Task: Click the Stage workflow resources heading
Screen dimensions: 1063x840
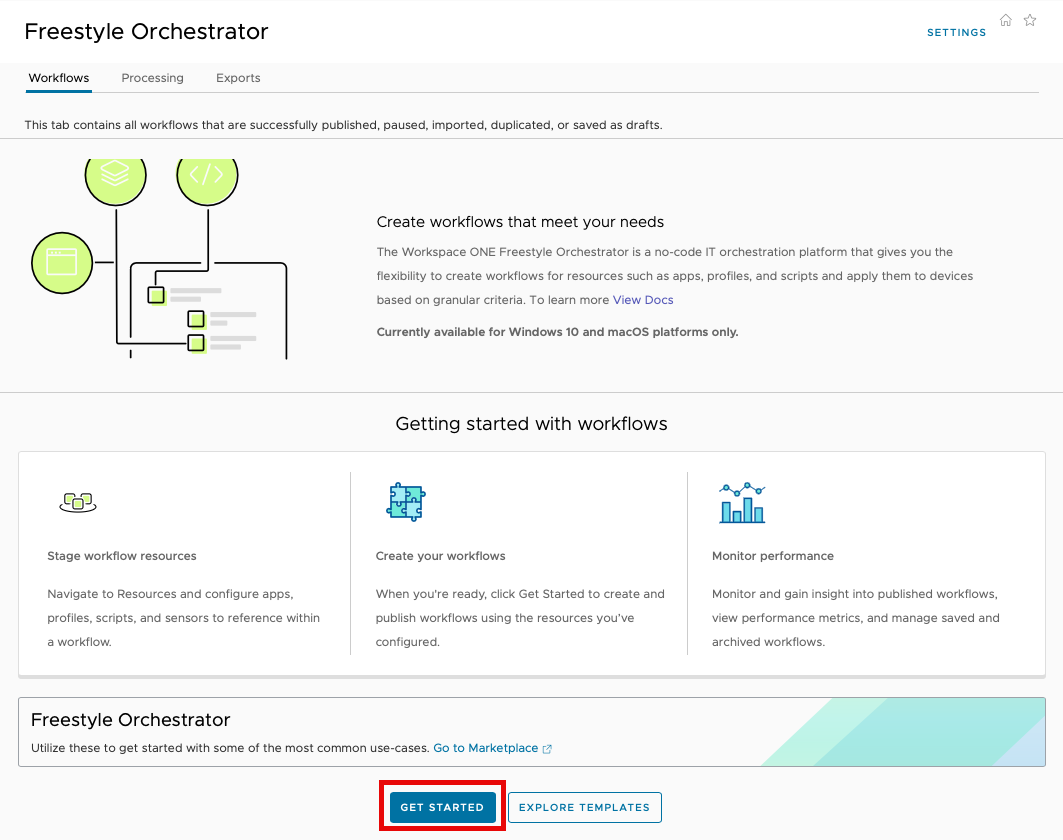Action: coord(122,556)
